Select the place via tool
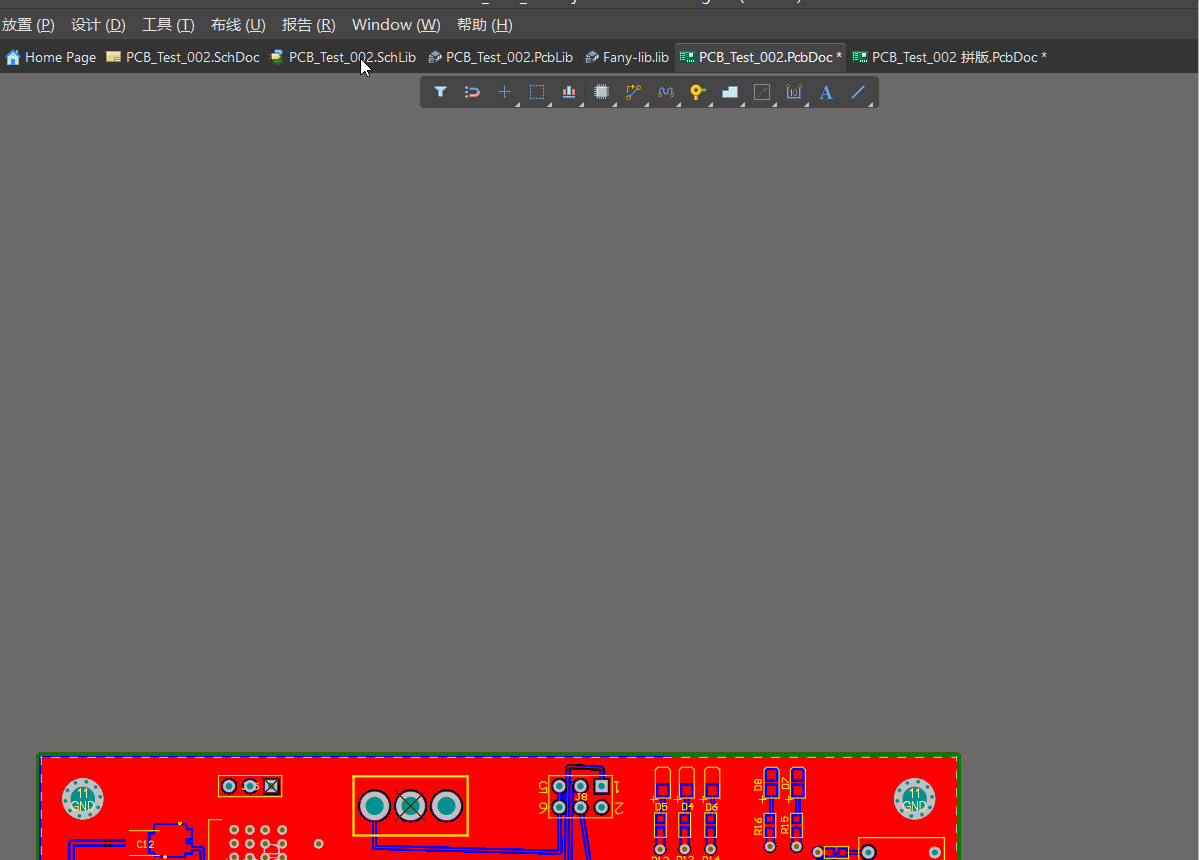 [697, 92]
